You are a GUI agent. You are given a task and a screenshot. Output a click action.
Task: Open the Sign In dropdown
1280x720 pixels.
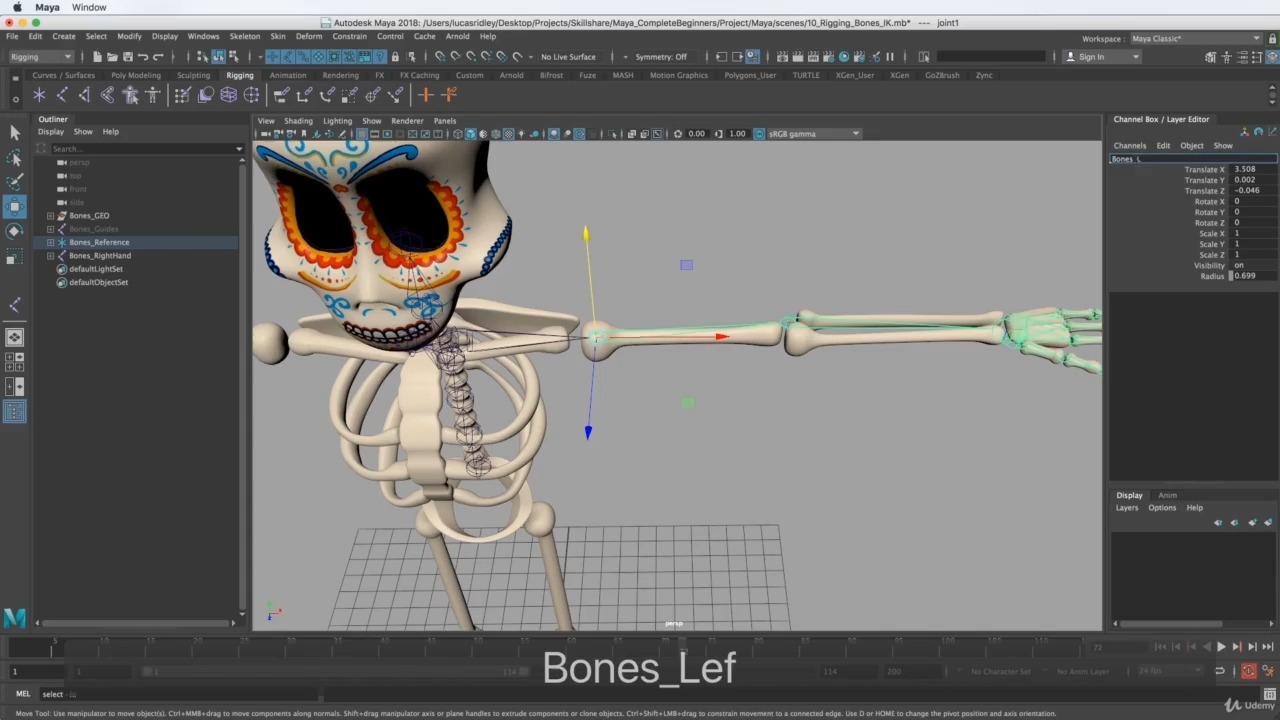[x=1103, y=57]
